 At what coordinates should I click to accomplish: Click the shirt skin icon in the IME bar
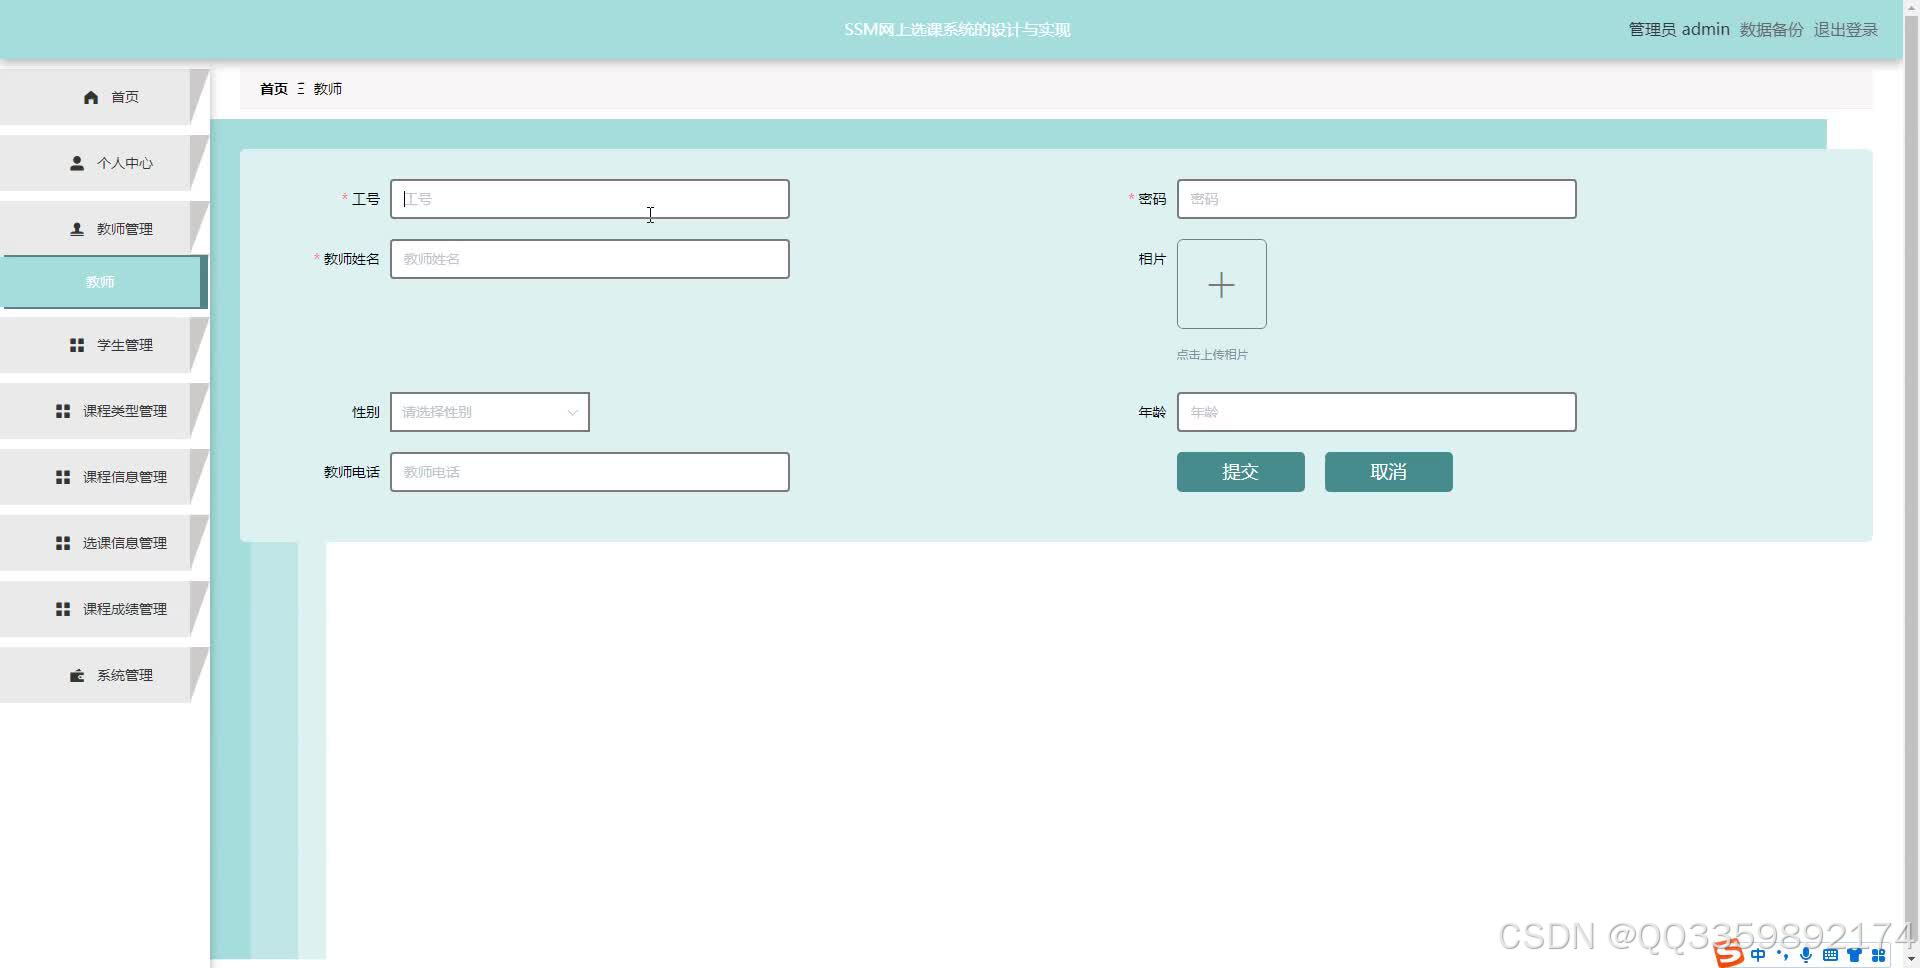tap(1854, 955)
